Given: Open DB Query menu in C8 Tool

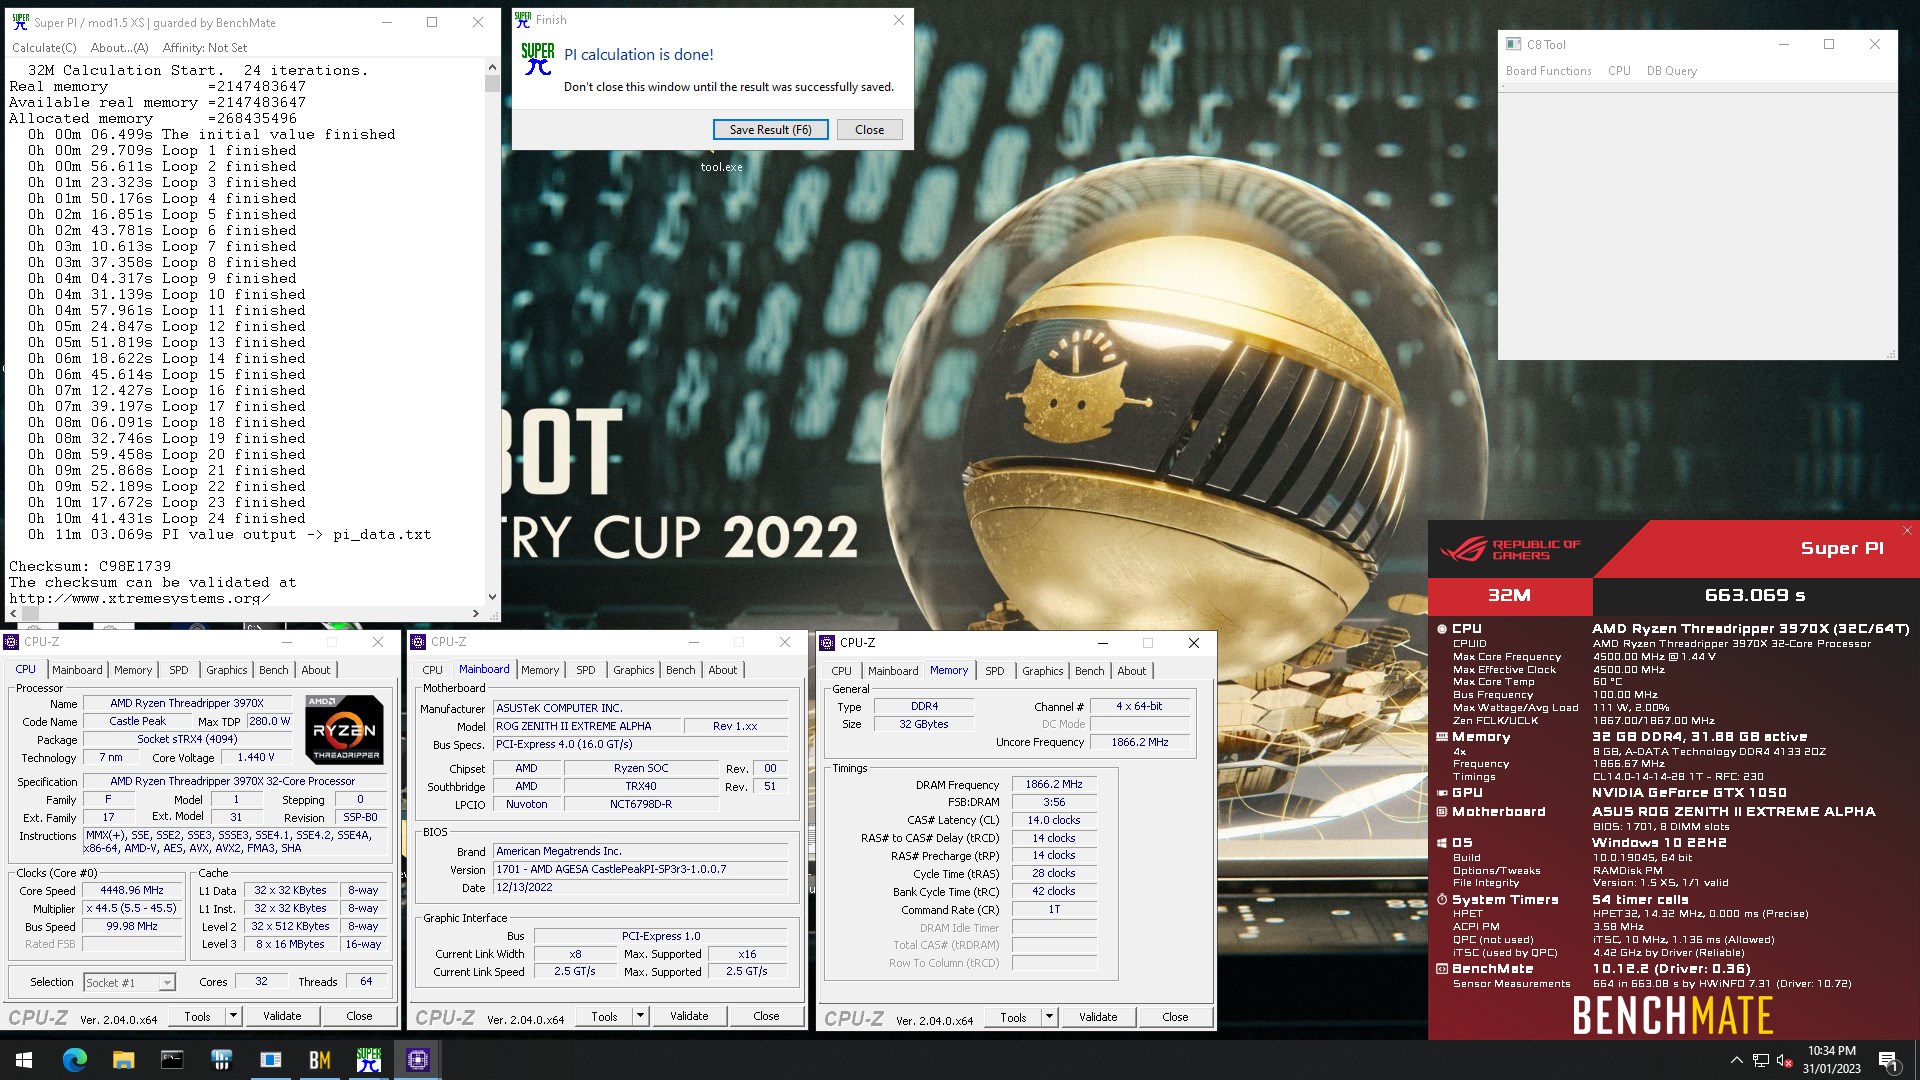Looking at the screenshot, I should coord(1671,71).
